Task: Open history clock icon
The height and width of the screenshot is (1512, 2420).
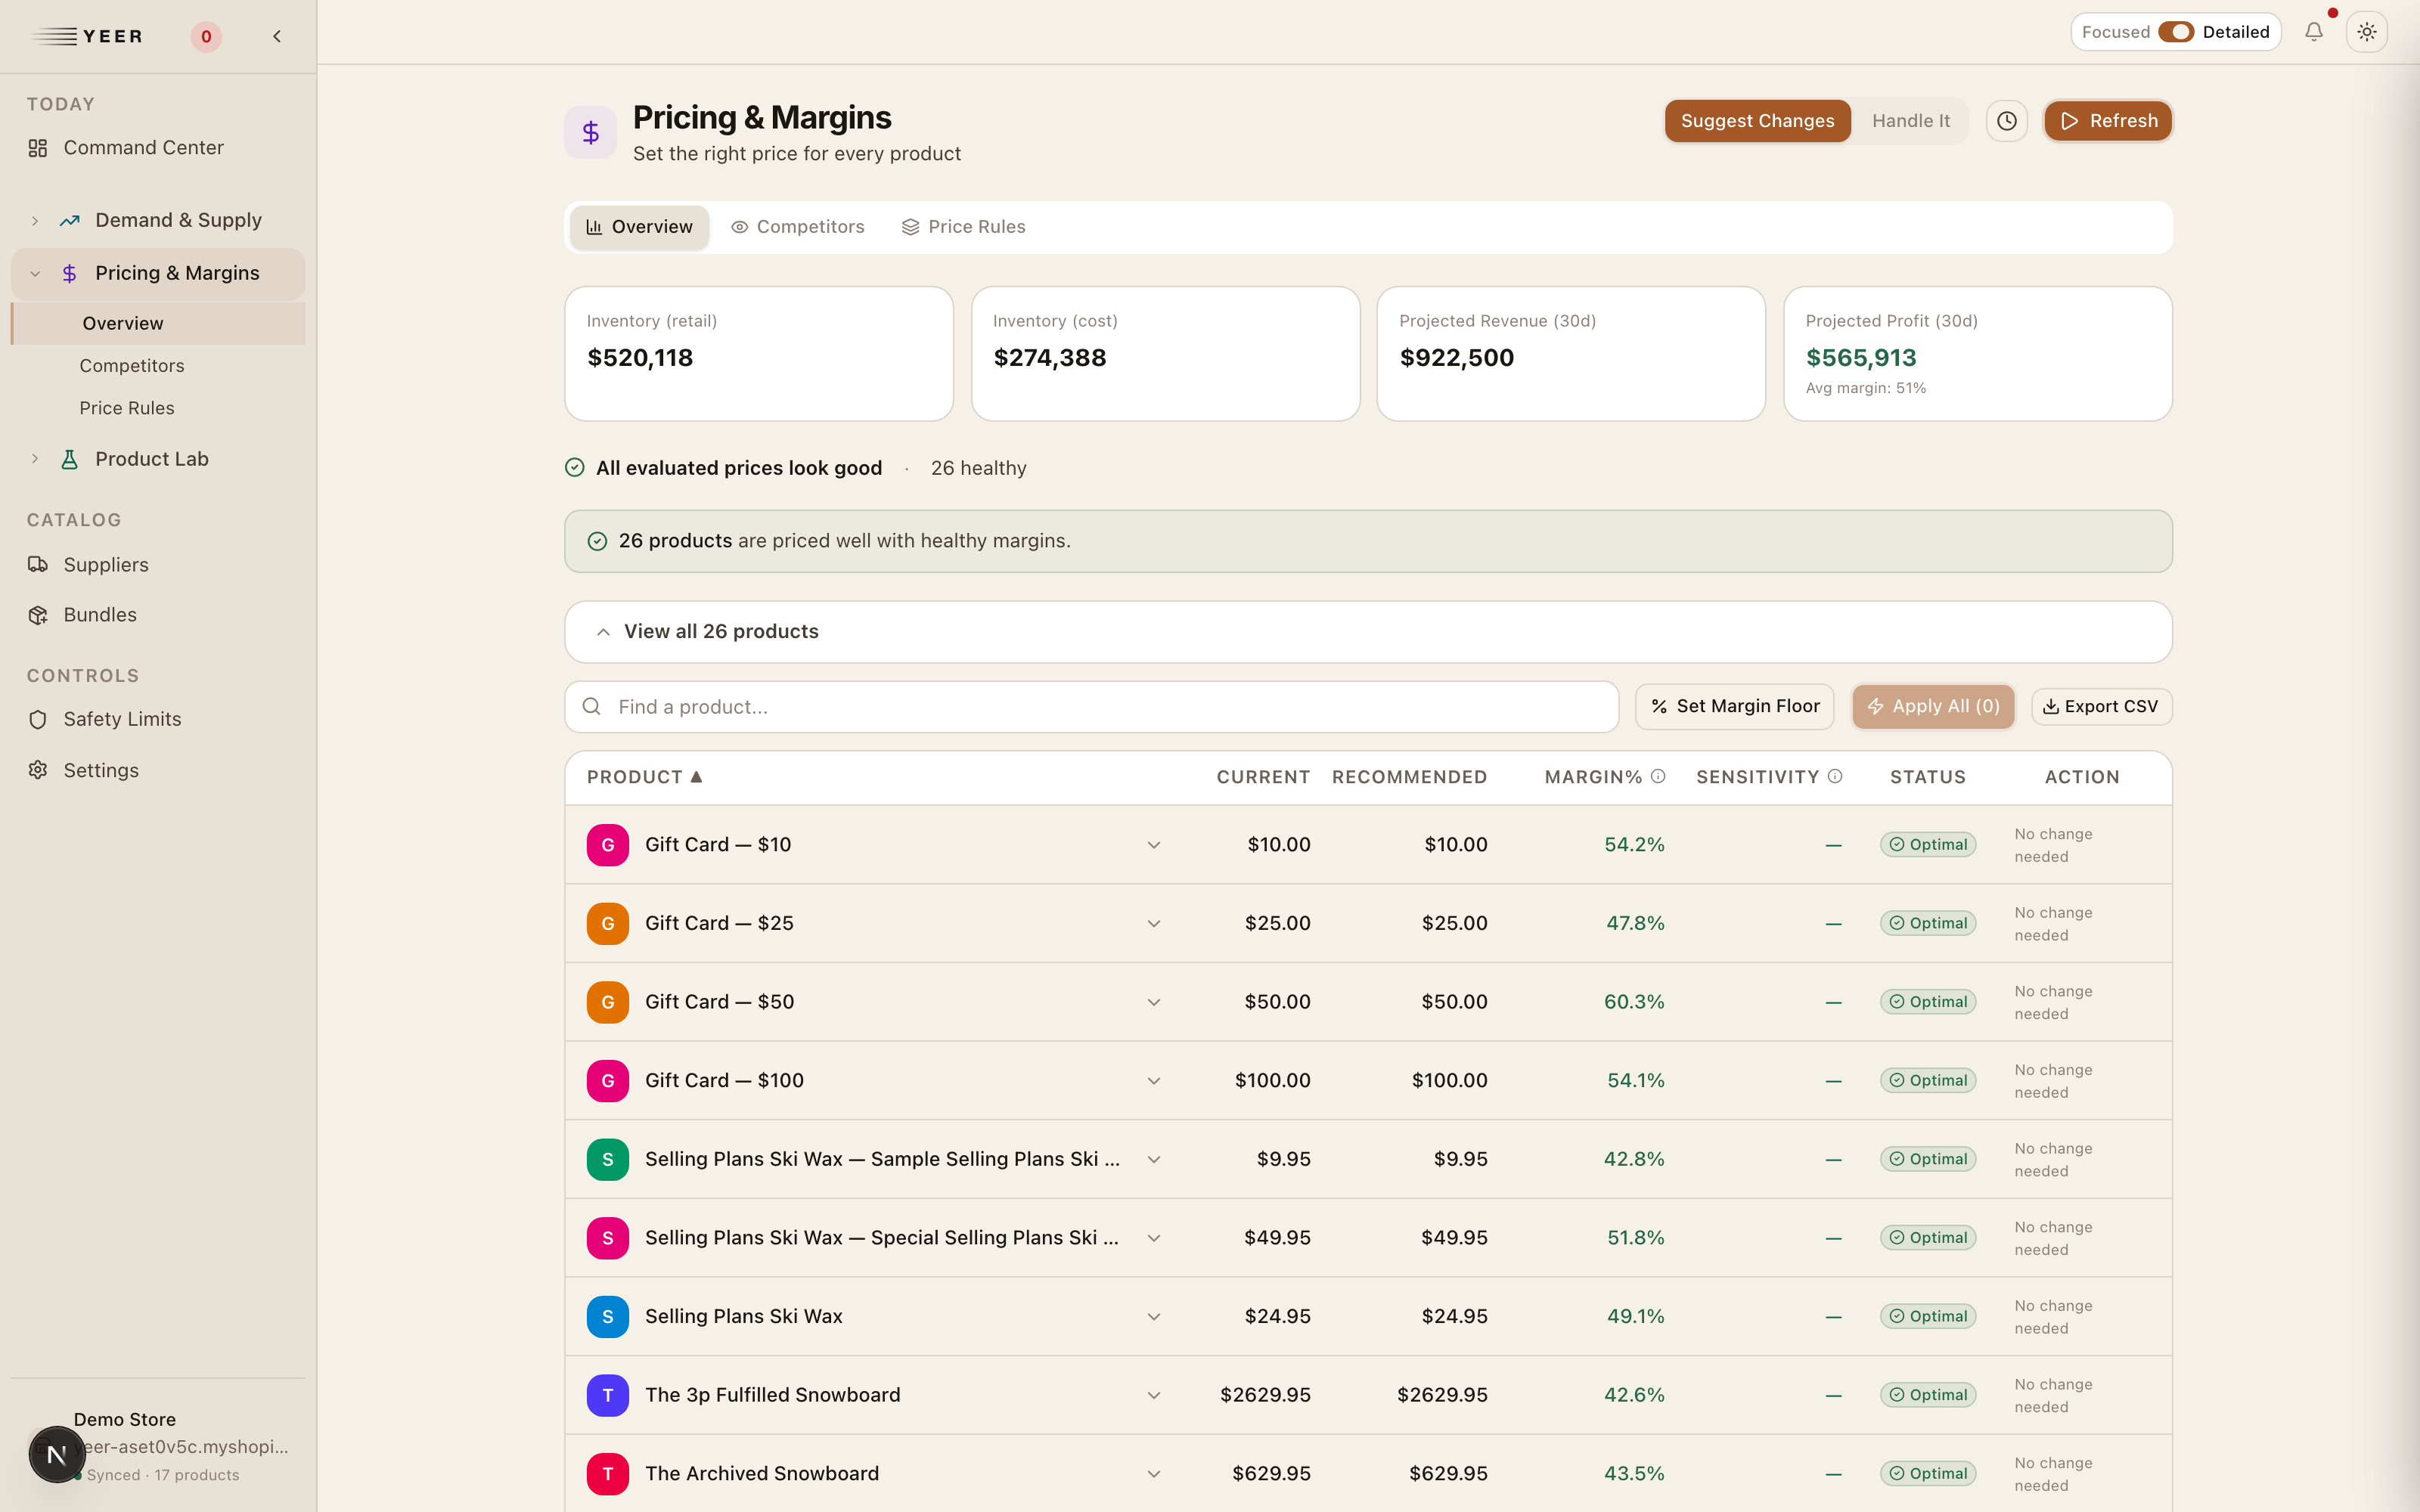Action: tap(2007, 121)
